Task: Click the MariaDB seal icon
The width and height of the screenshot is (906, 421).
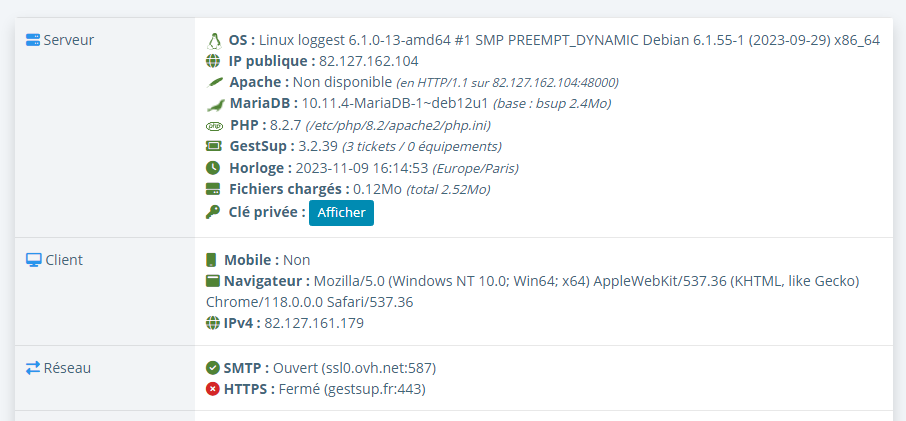Action: [x=214, y=104]
